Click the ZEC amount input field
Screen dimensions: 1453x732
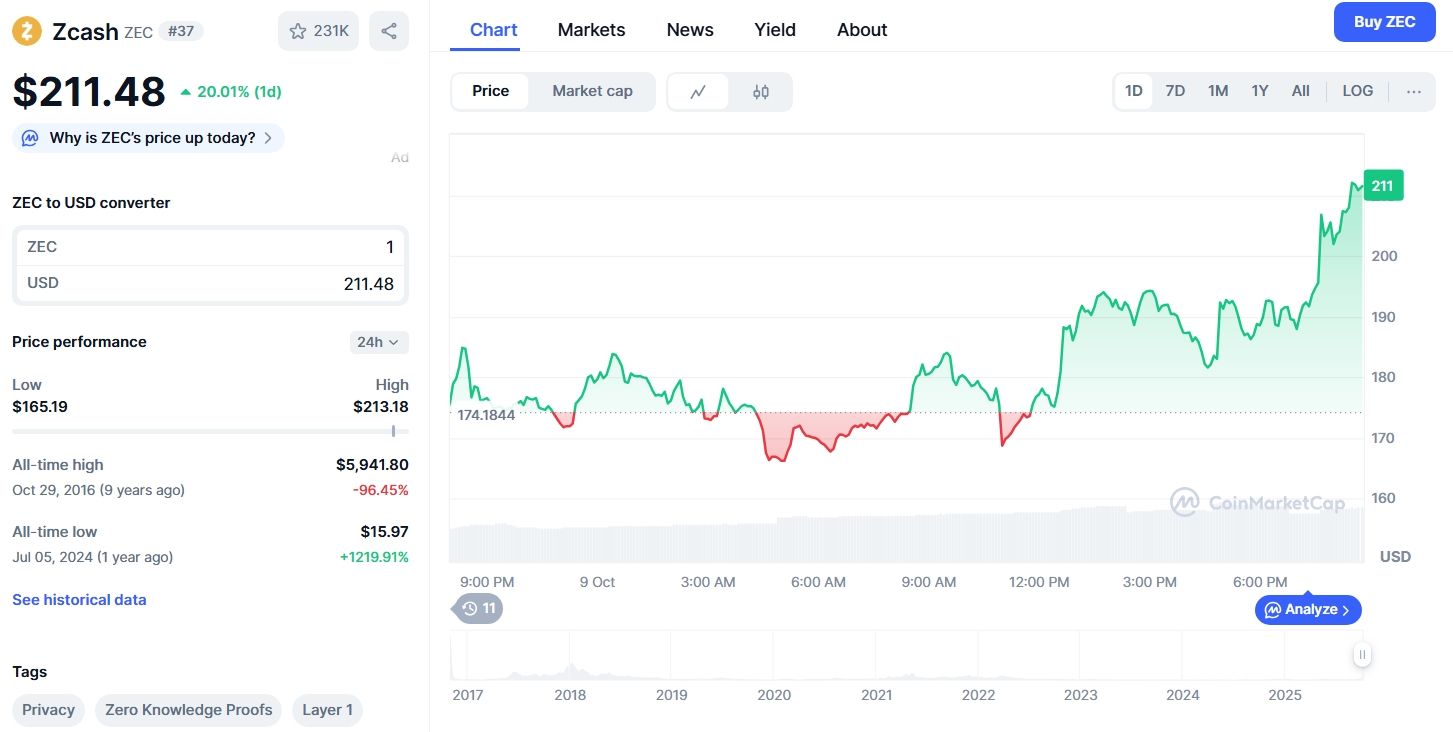click(210, 247)
